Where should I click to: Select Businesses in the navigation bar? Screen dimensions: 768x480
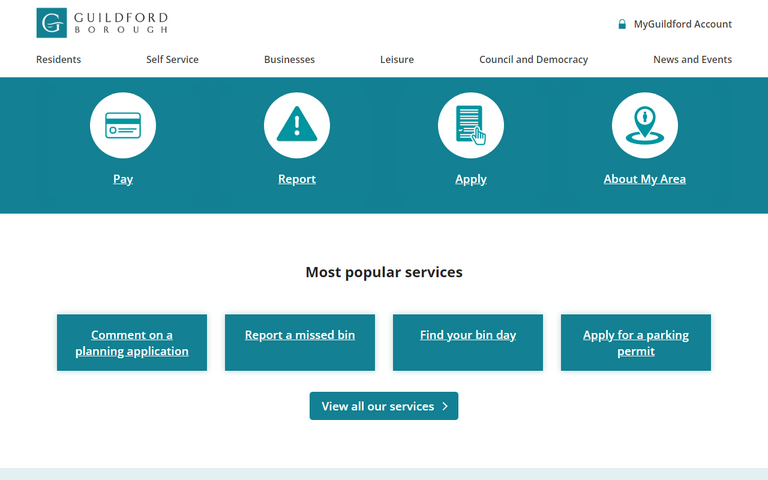point(289,60)
